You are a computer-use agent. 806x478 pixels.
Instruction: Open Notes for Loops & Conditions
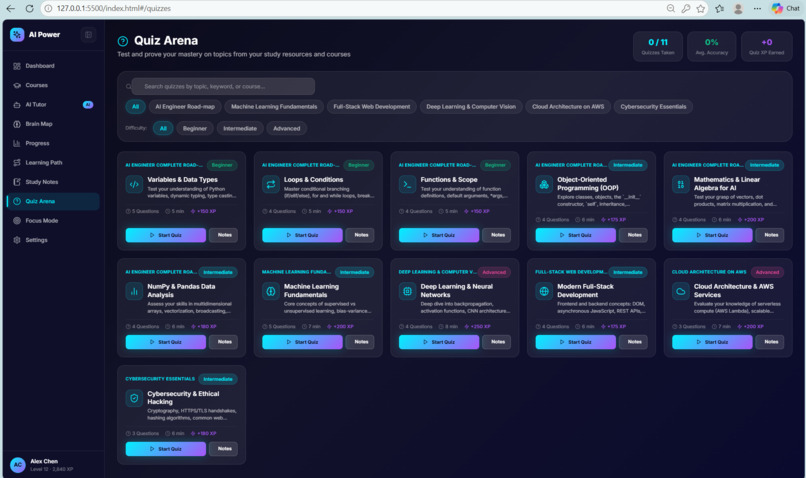click(360, 235)
